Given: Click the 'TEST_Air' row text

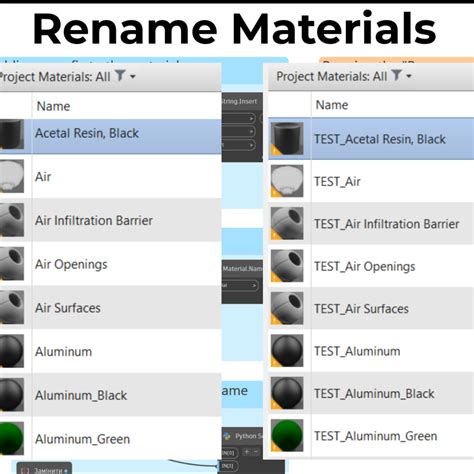Looking at the screenshot, I should tap(337, 182).
